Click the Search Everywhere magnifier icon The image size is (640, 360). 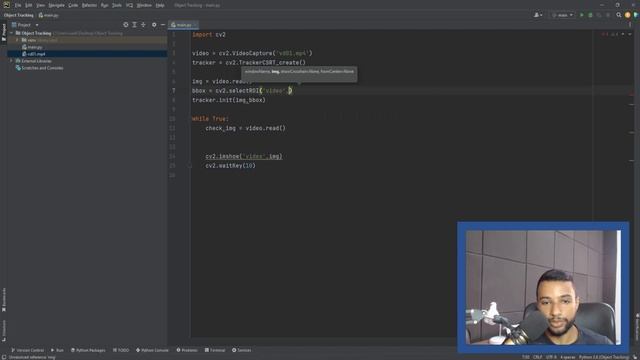619,15
